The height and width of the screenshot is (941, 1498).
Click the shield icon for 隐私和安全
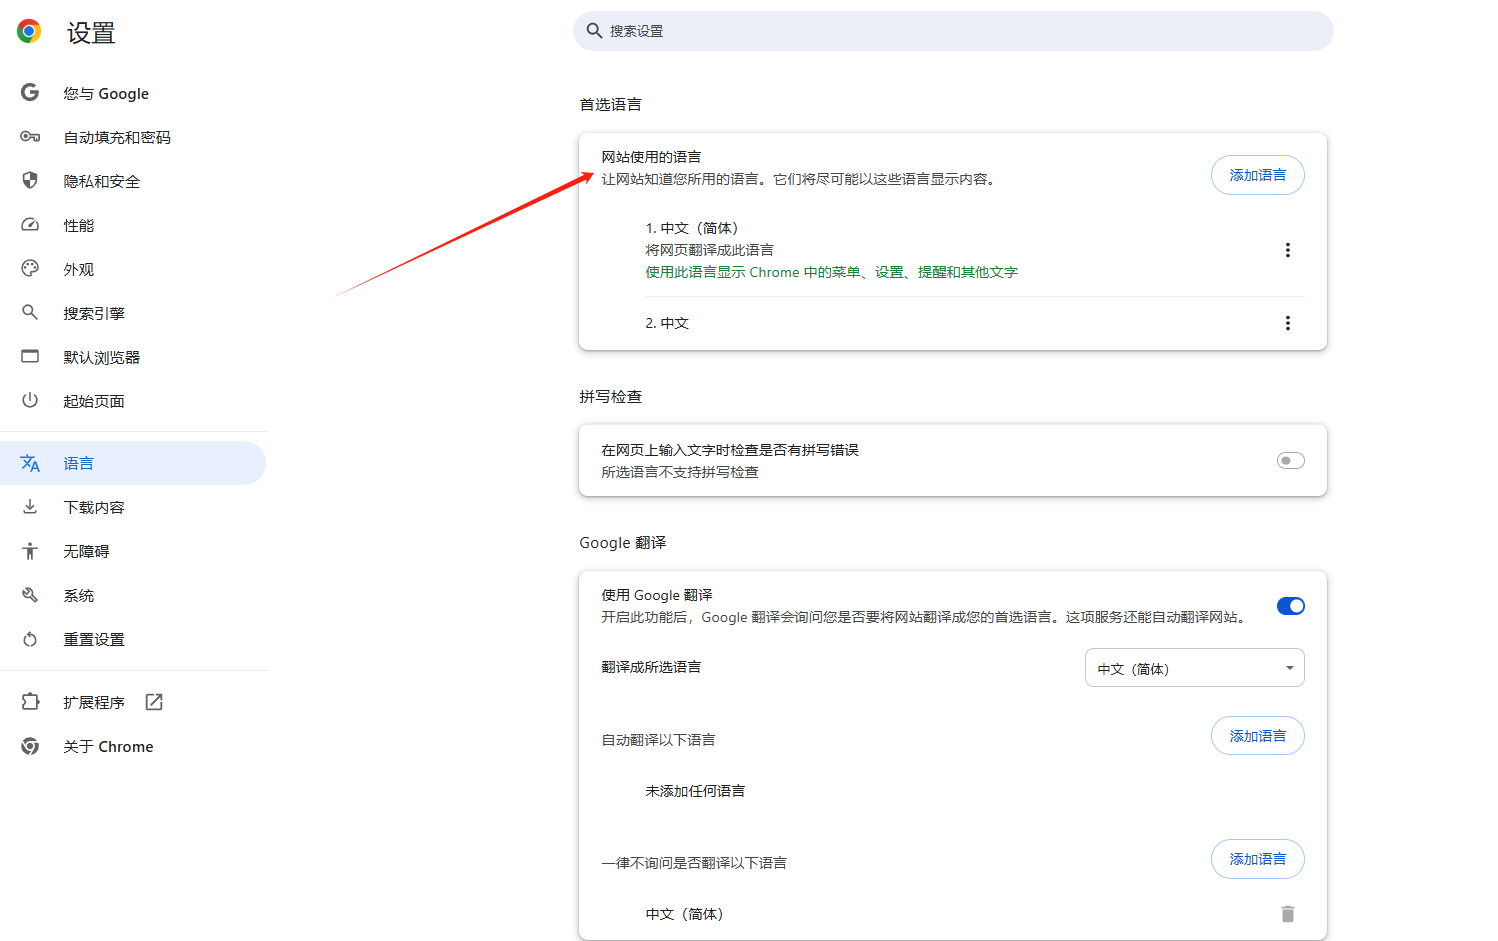pyautogui.click(x=30, y=181)
